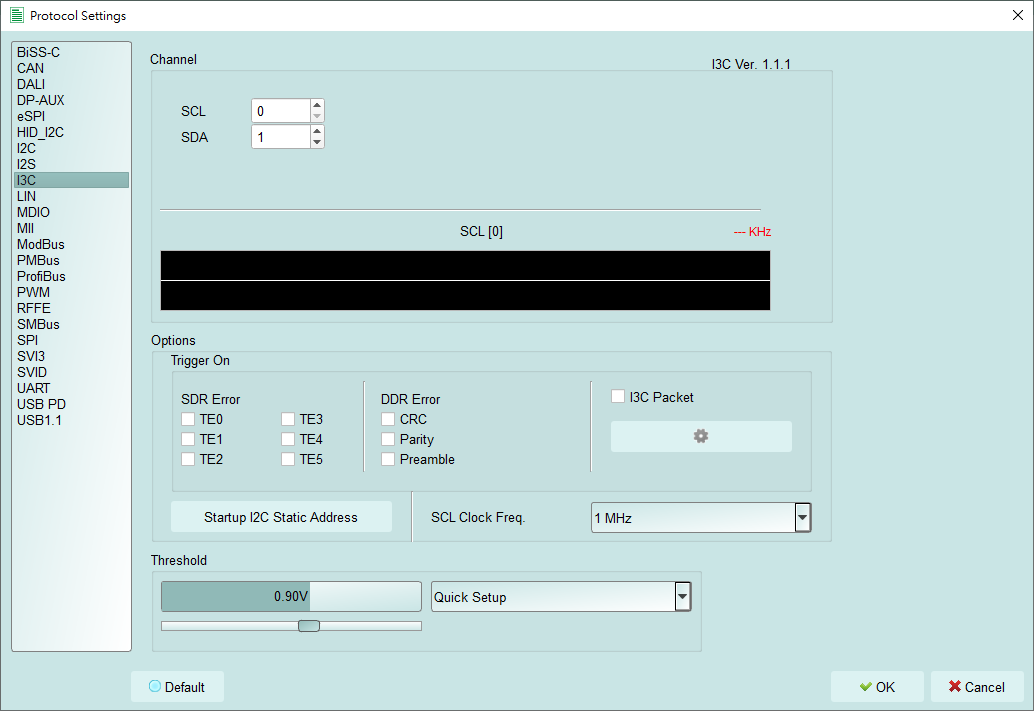Select I2S protocol in list

point(71,164)
